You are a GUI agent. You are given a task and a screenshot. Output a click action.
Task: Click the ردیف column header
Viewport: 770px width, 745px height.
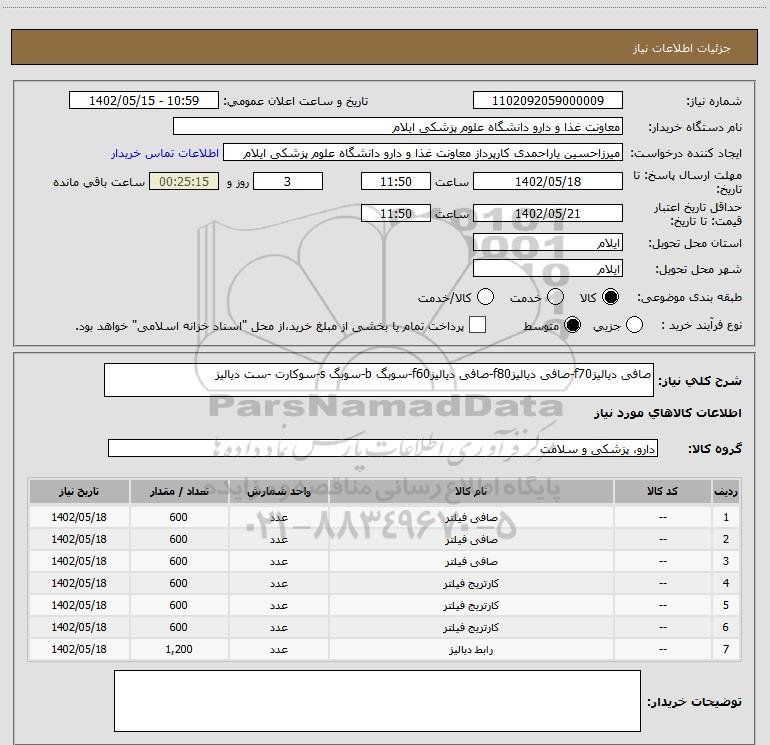tap(726, 491)
